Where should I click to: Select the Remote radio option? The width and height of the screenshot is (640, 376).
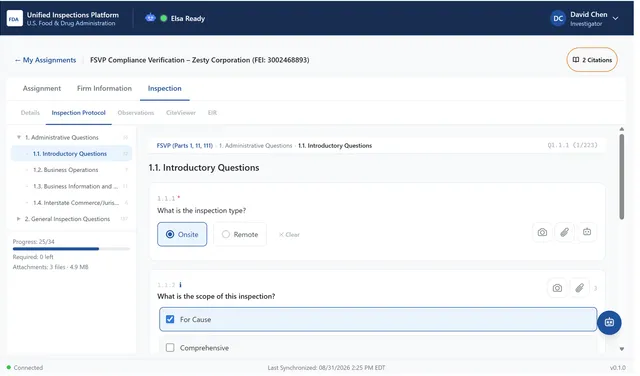(x=240, y=234)
